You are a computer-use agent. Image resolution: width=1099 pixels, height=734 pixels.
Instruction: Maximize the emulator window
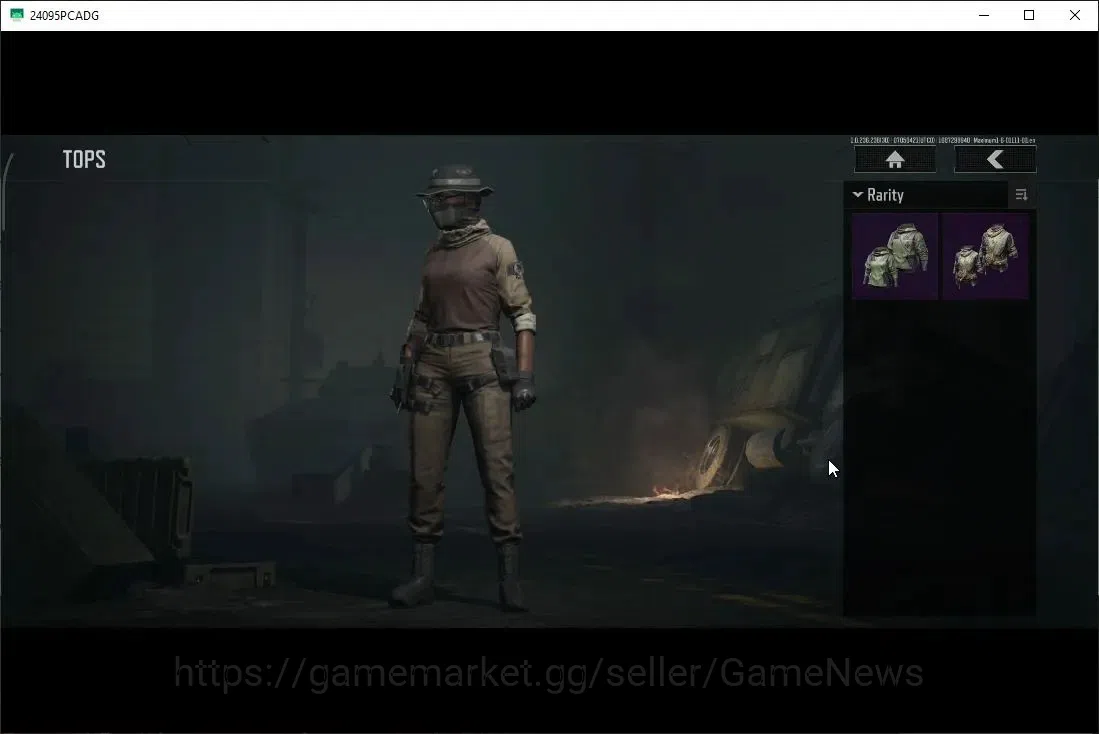pyautogui.click(x=1029, y=15)
